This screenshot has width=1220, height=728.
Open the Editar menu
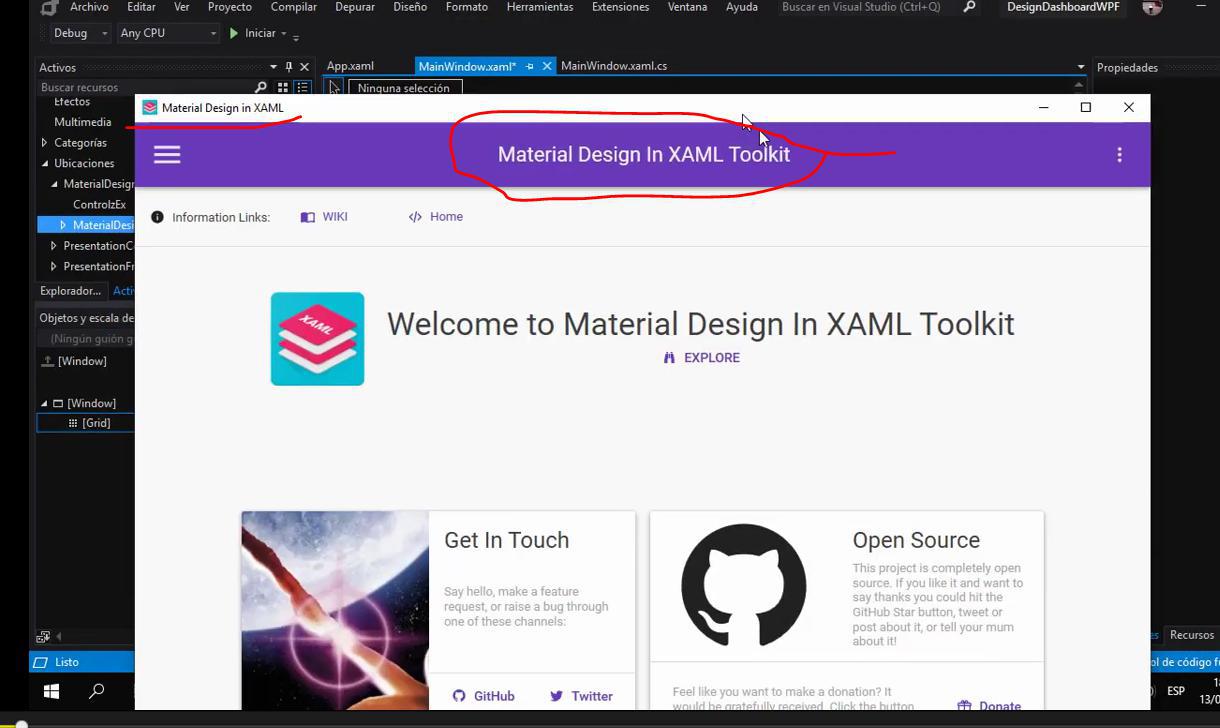[141, 7]
